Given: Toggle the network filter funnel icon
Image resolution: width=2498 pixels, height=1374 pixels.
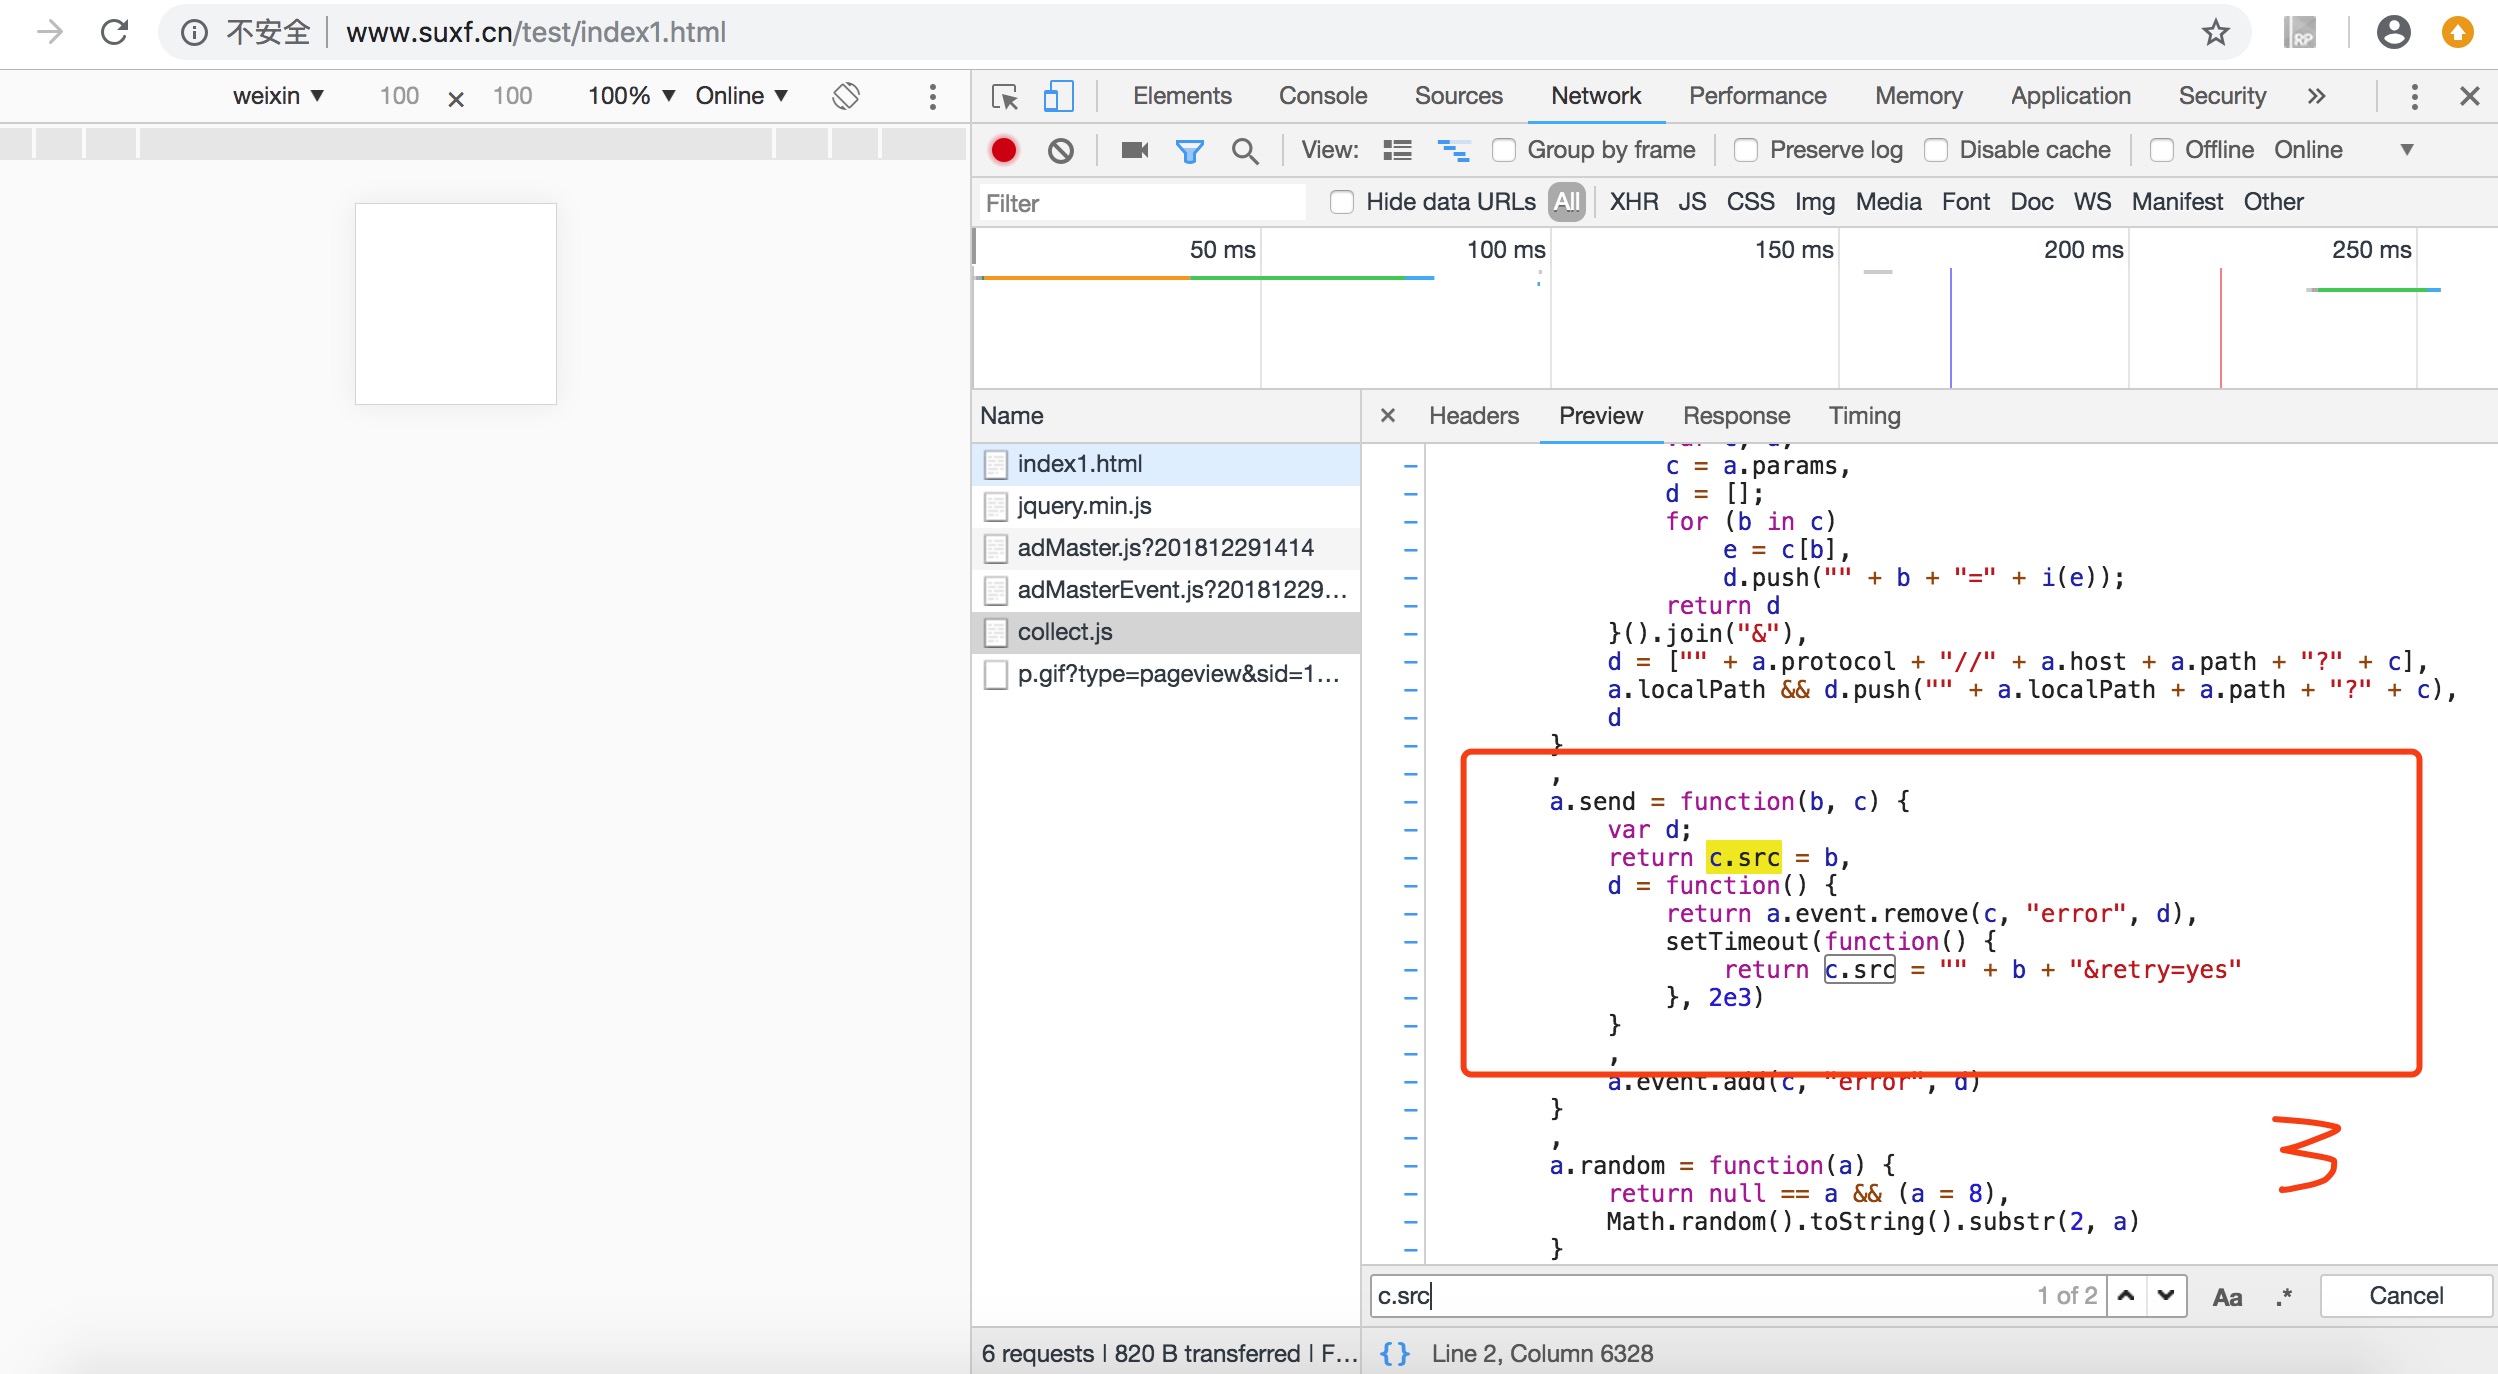Looking at the screenshot, I should [1189, 150].
